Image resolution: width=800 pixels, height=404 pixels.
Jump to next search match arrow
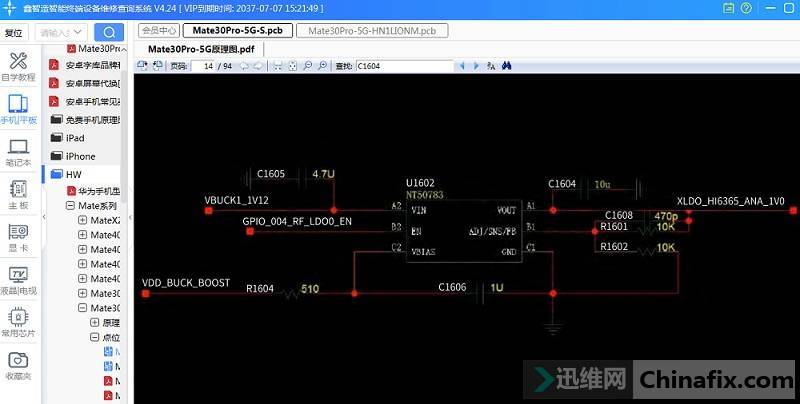477,66
